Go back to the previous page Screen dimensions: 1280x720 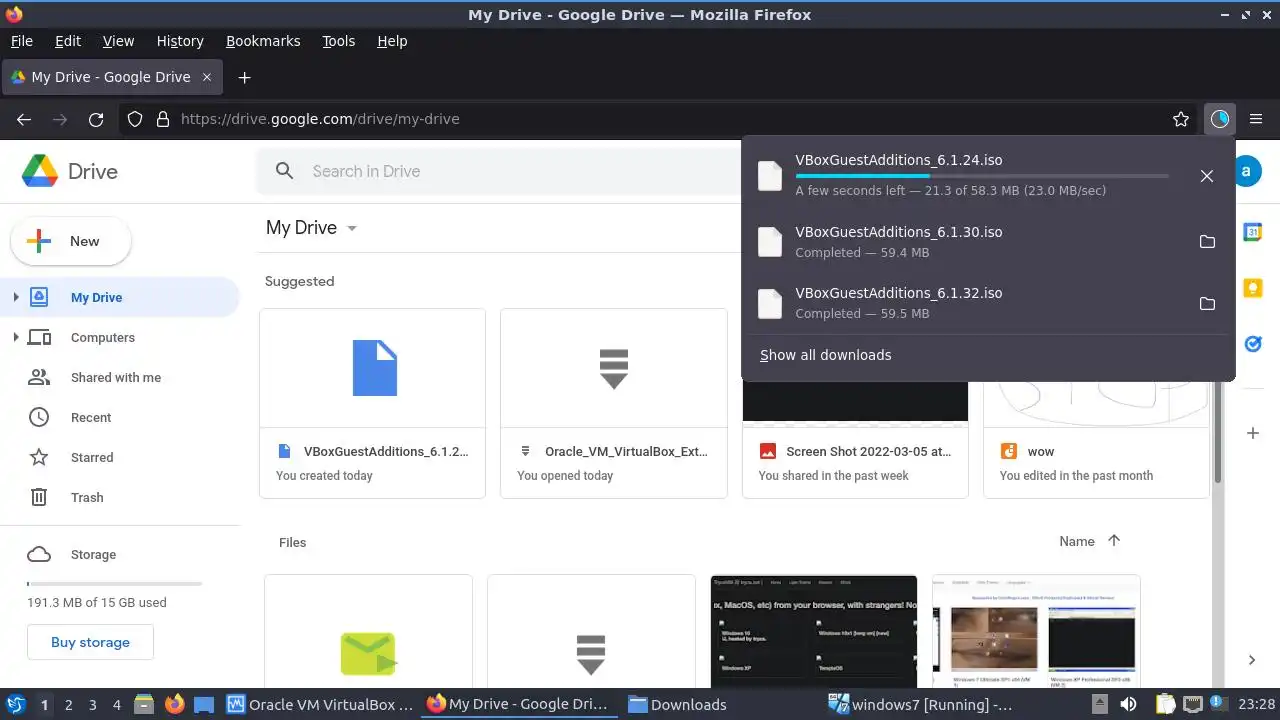coord(24,119)
